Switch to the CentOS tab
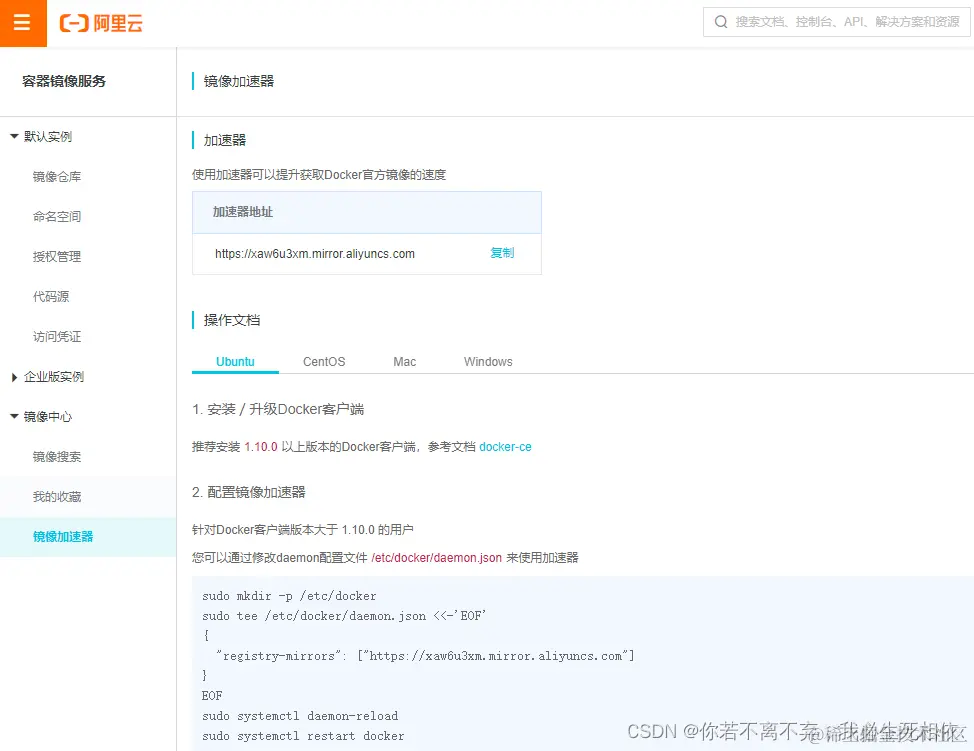The width and height of the screenshot is (974, 751). click(324, 362)
